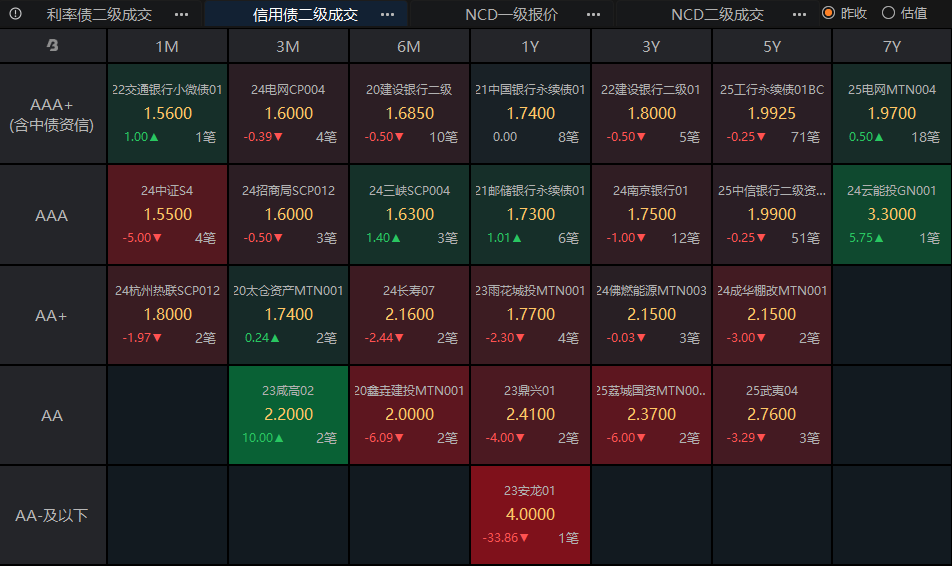This screenshot has height=566, width=952.
Task: Click the 1M column header
Action: click(x=167, y=46)
